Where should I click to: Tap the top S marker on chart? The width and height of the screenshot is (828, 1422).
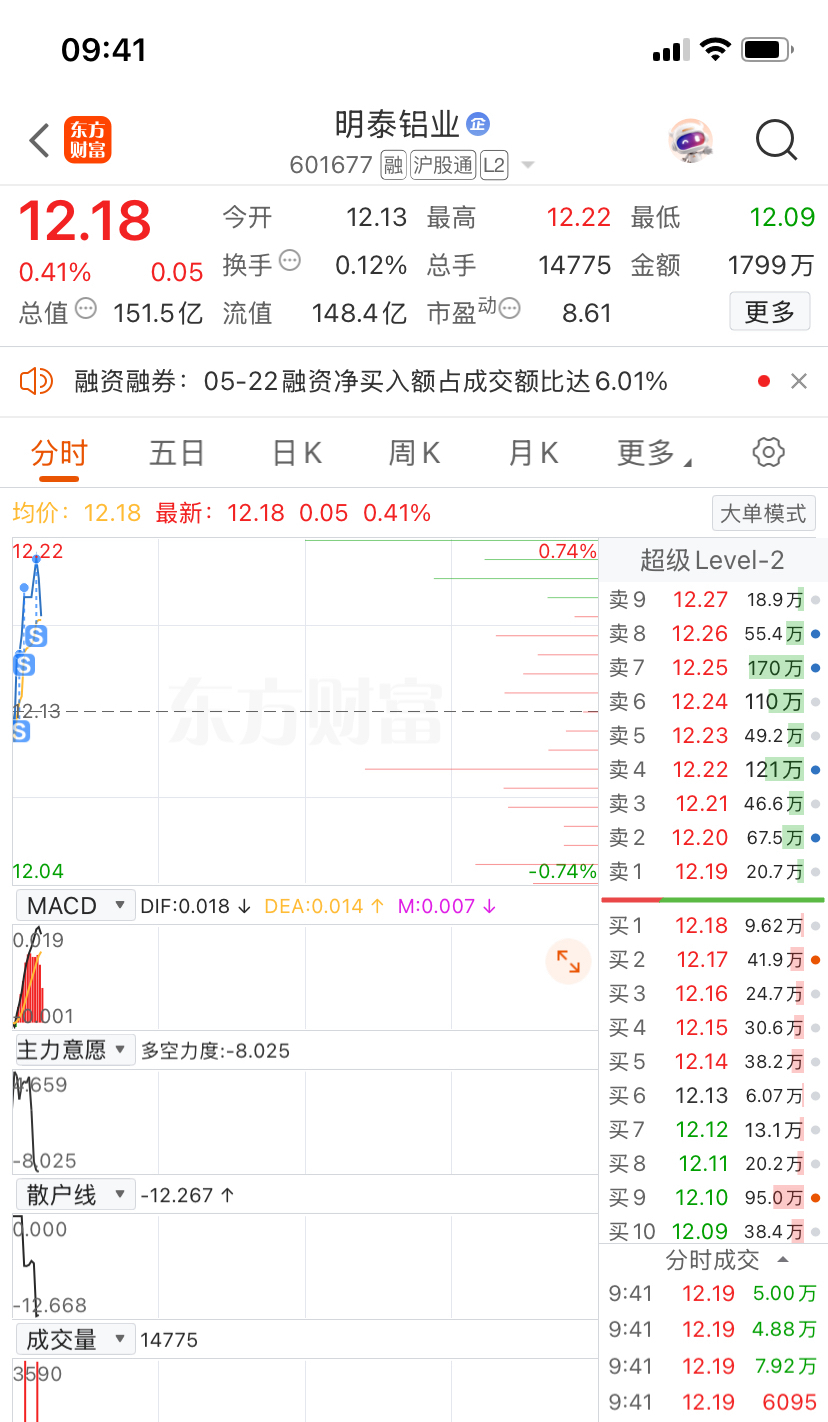[37, 635]
